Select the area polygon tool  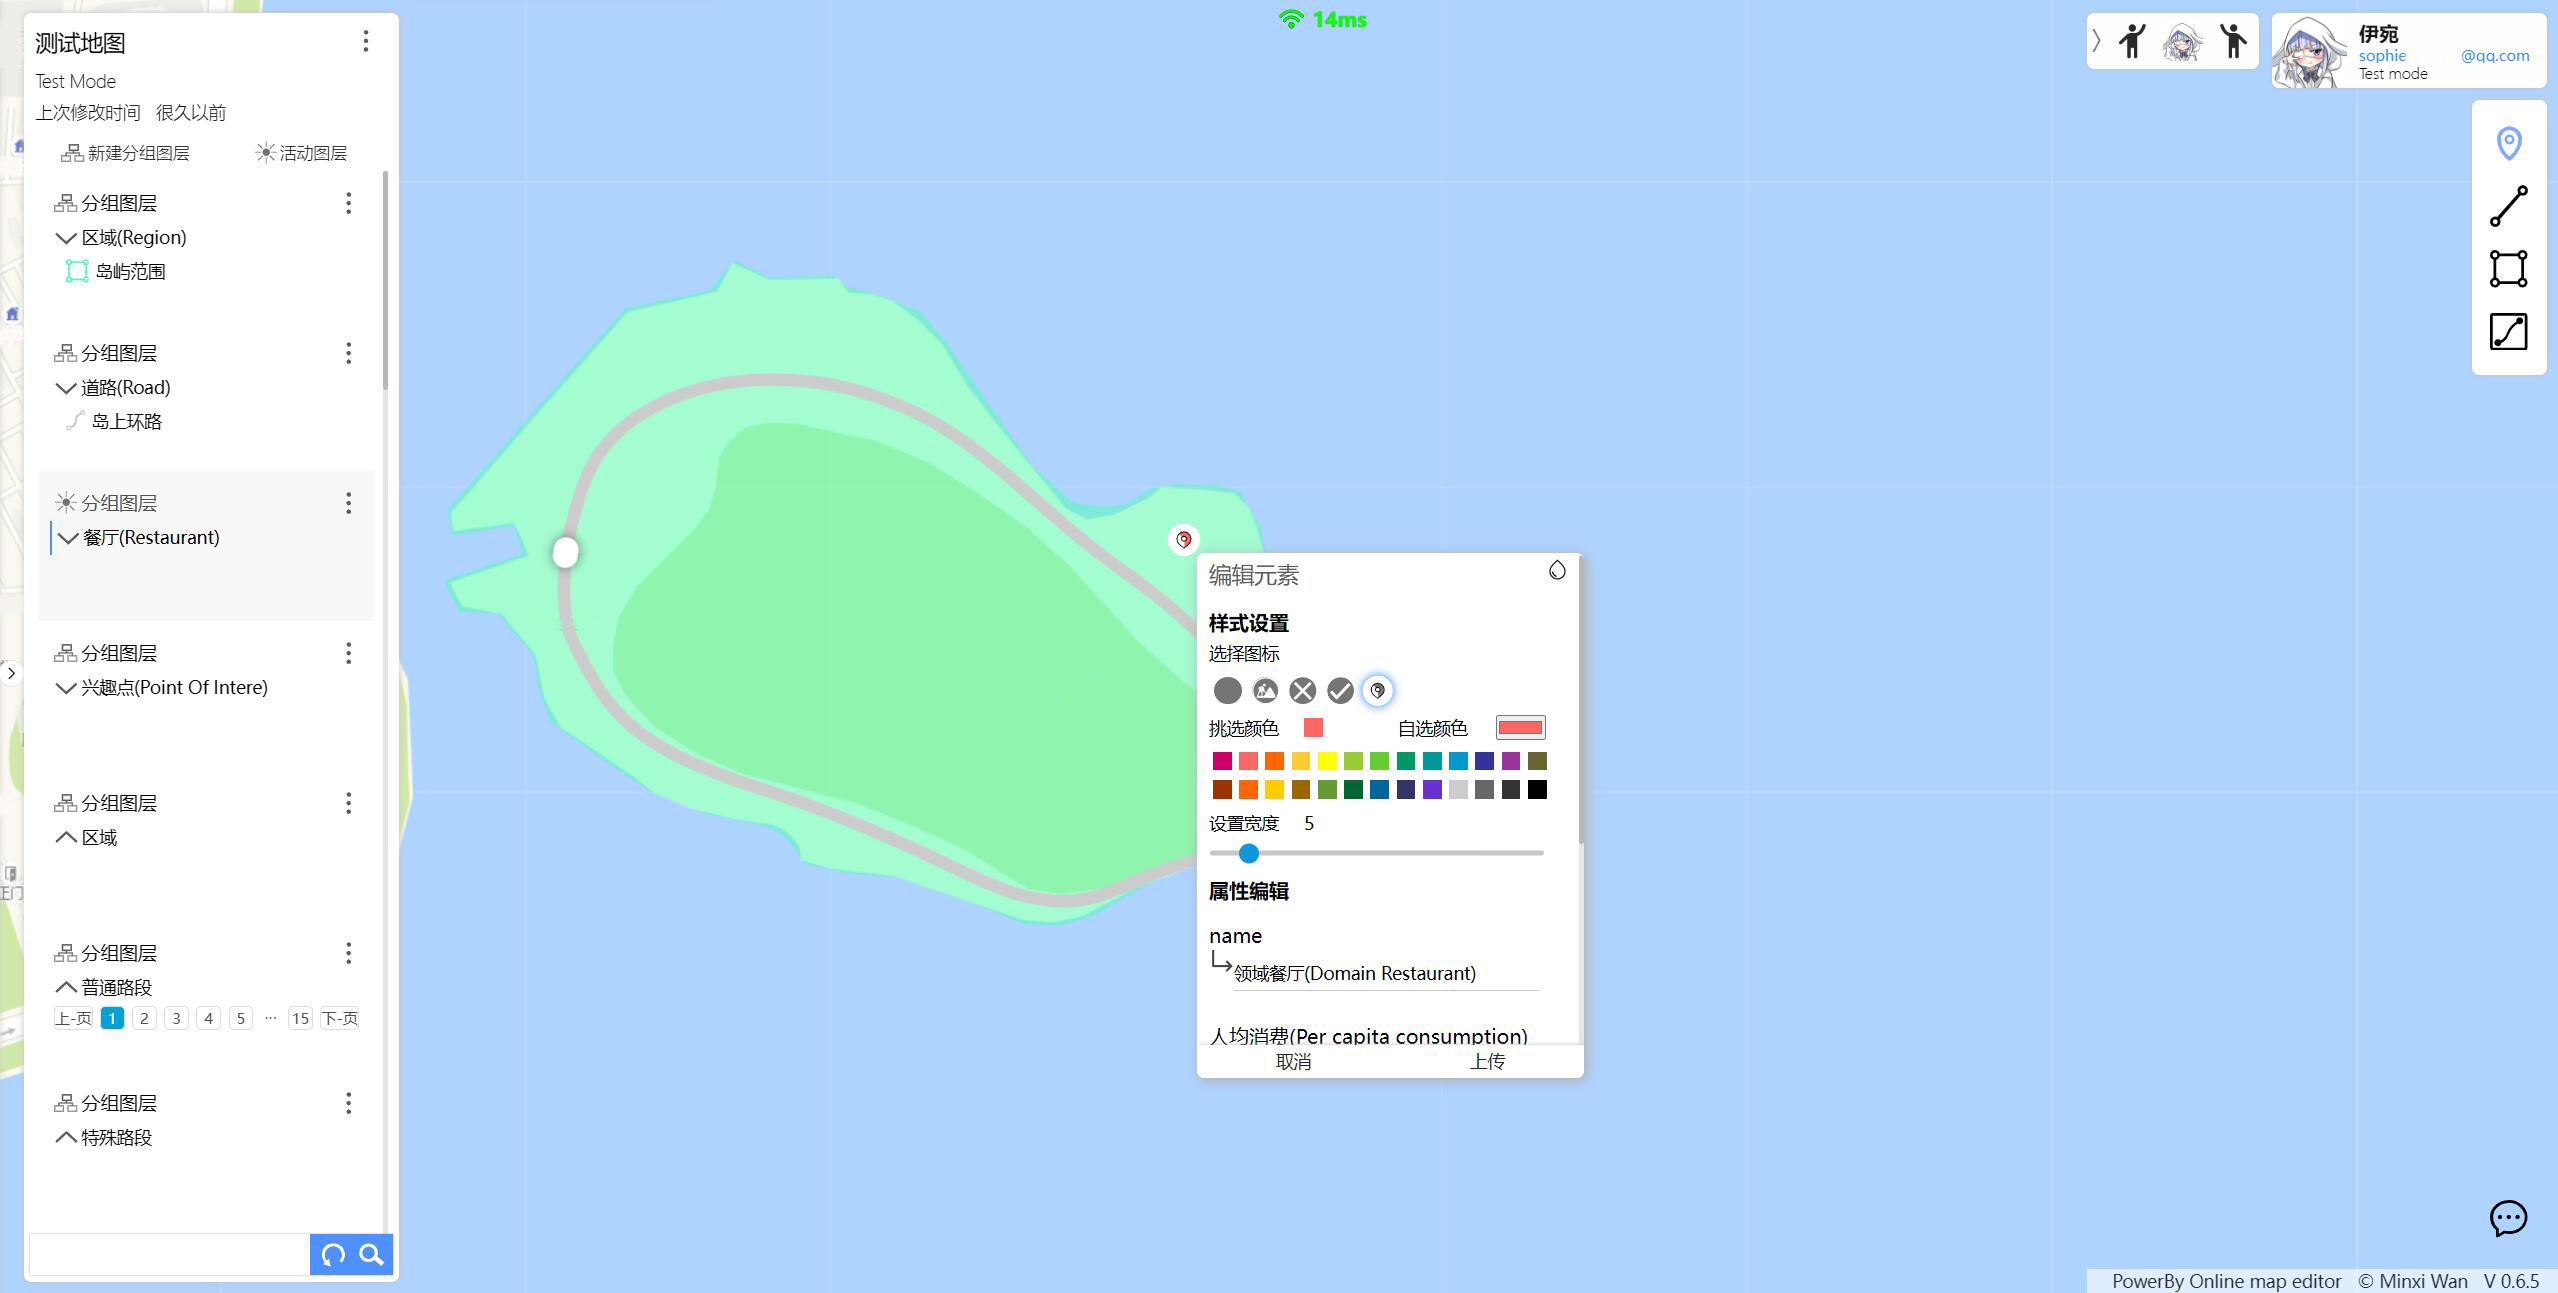pos(2508,269)
